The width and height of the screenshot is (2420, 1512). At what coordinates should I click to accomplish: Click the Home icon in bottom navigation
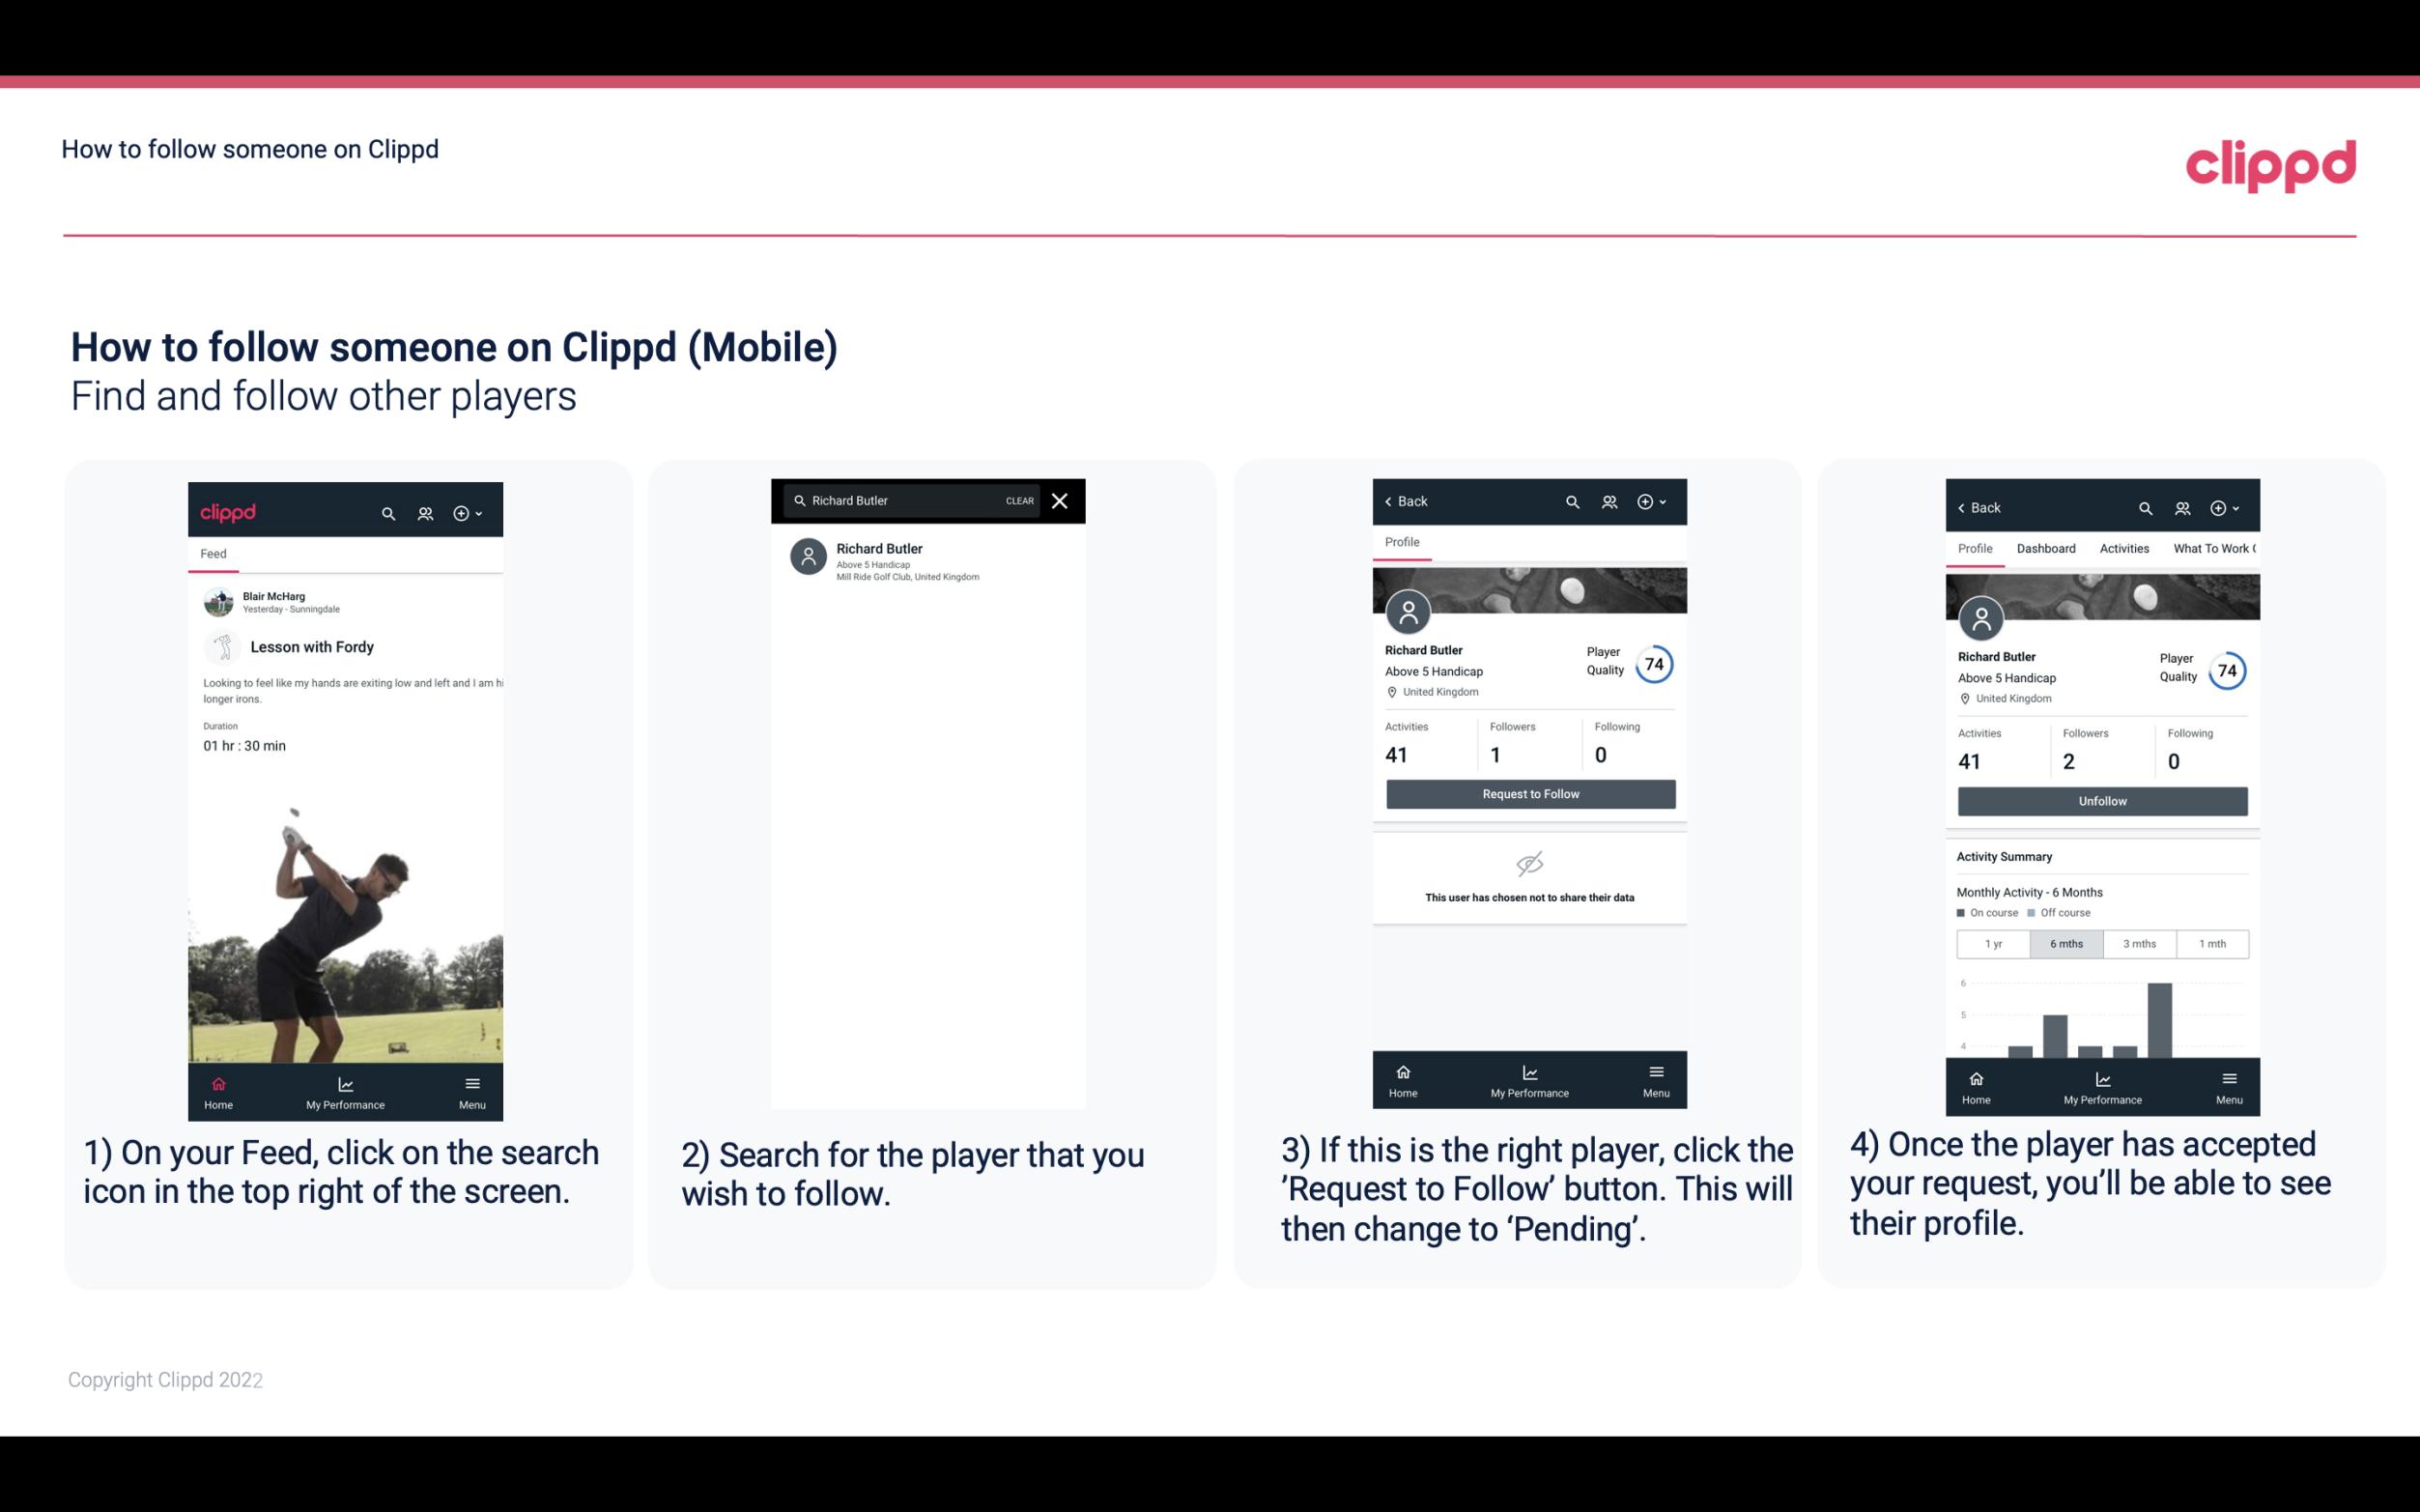tap(217, 1083)
